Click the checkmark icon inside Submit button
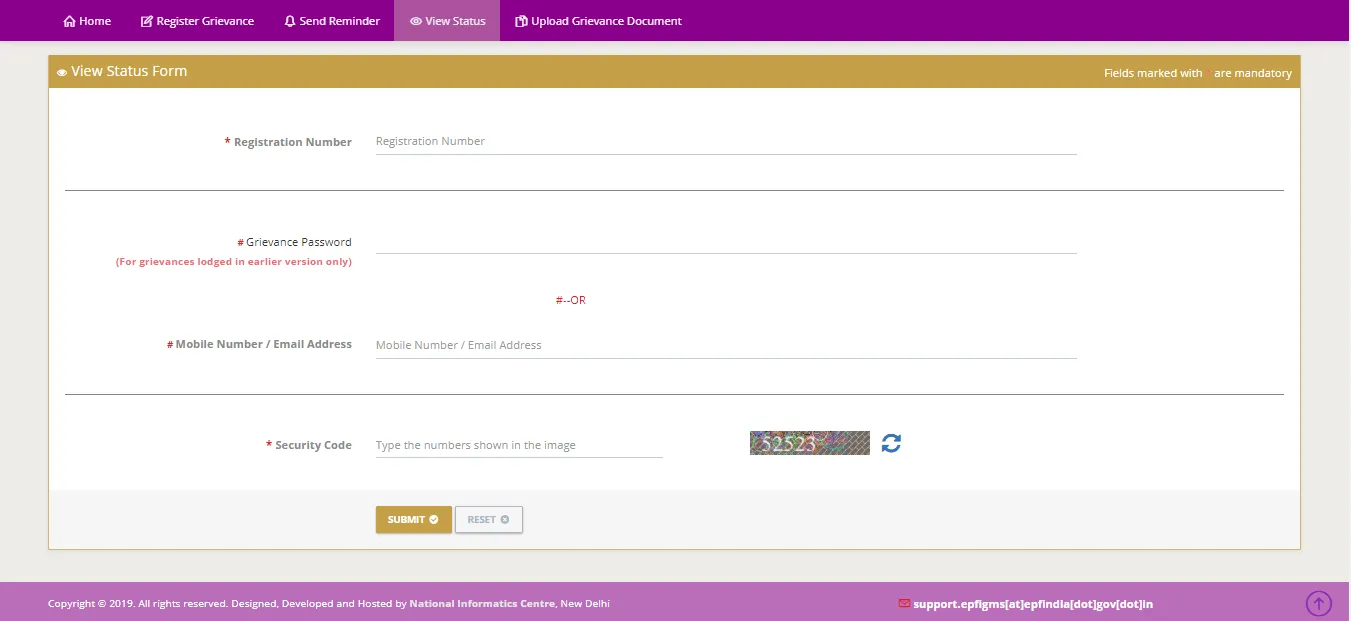The image size is (1351, 621). pos(434,519)
